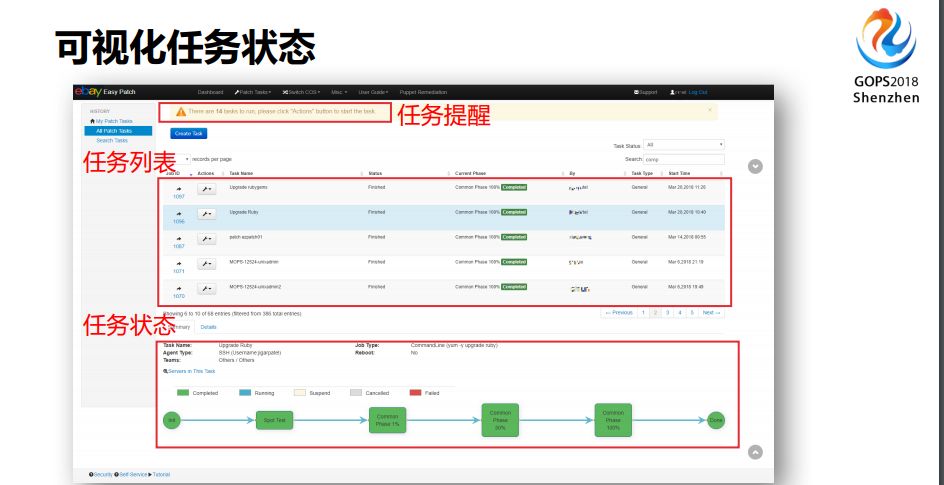The width and height of the screenshot is (944, 485).
Task: Click the Running blue legend swatch
Action: click(245, 393)
